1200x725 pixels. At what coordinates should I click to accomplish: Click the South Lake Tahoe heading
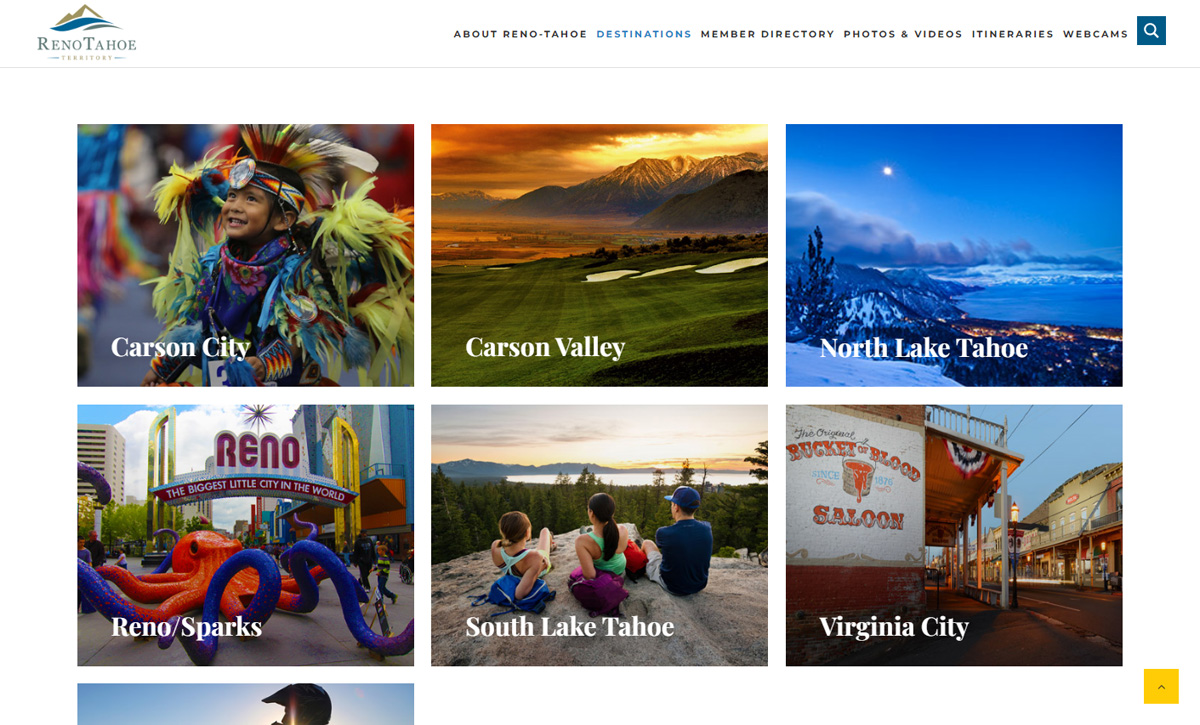pos(569,626)
